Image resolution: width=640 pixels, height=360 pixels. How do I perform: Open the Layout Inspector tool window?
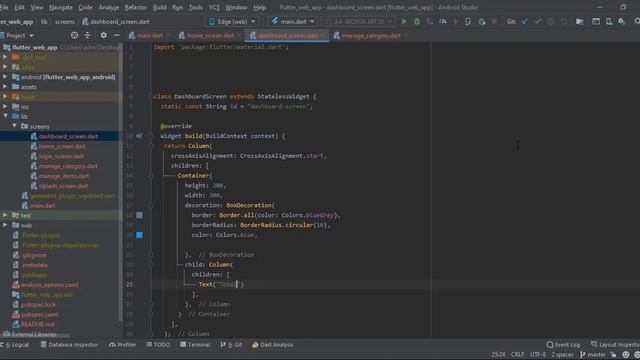(615, 345)
